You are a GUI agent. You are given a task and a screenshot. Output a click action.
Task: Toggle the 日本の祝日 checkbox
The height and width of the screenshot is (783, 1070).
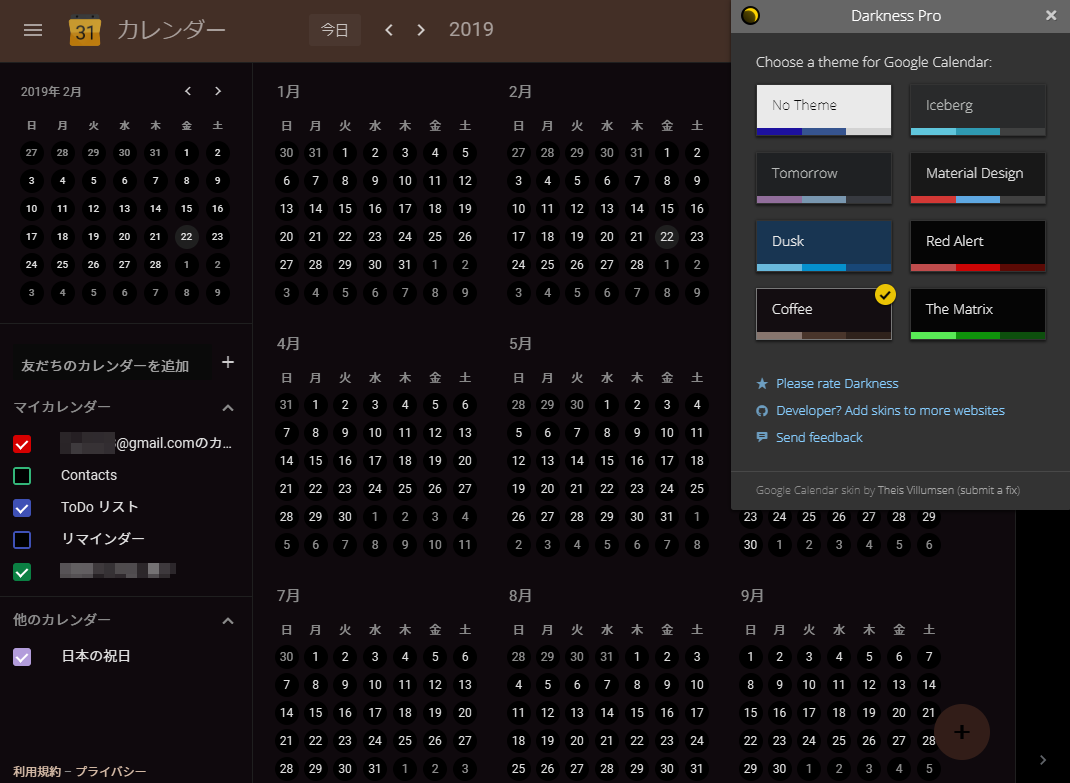tap(22, 657)
